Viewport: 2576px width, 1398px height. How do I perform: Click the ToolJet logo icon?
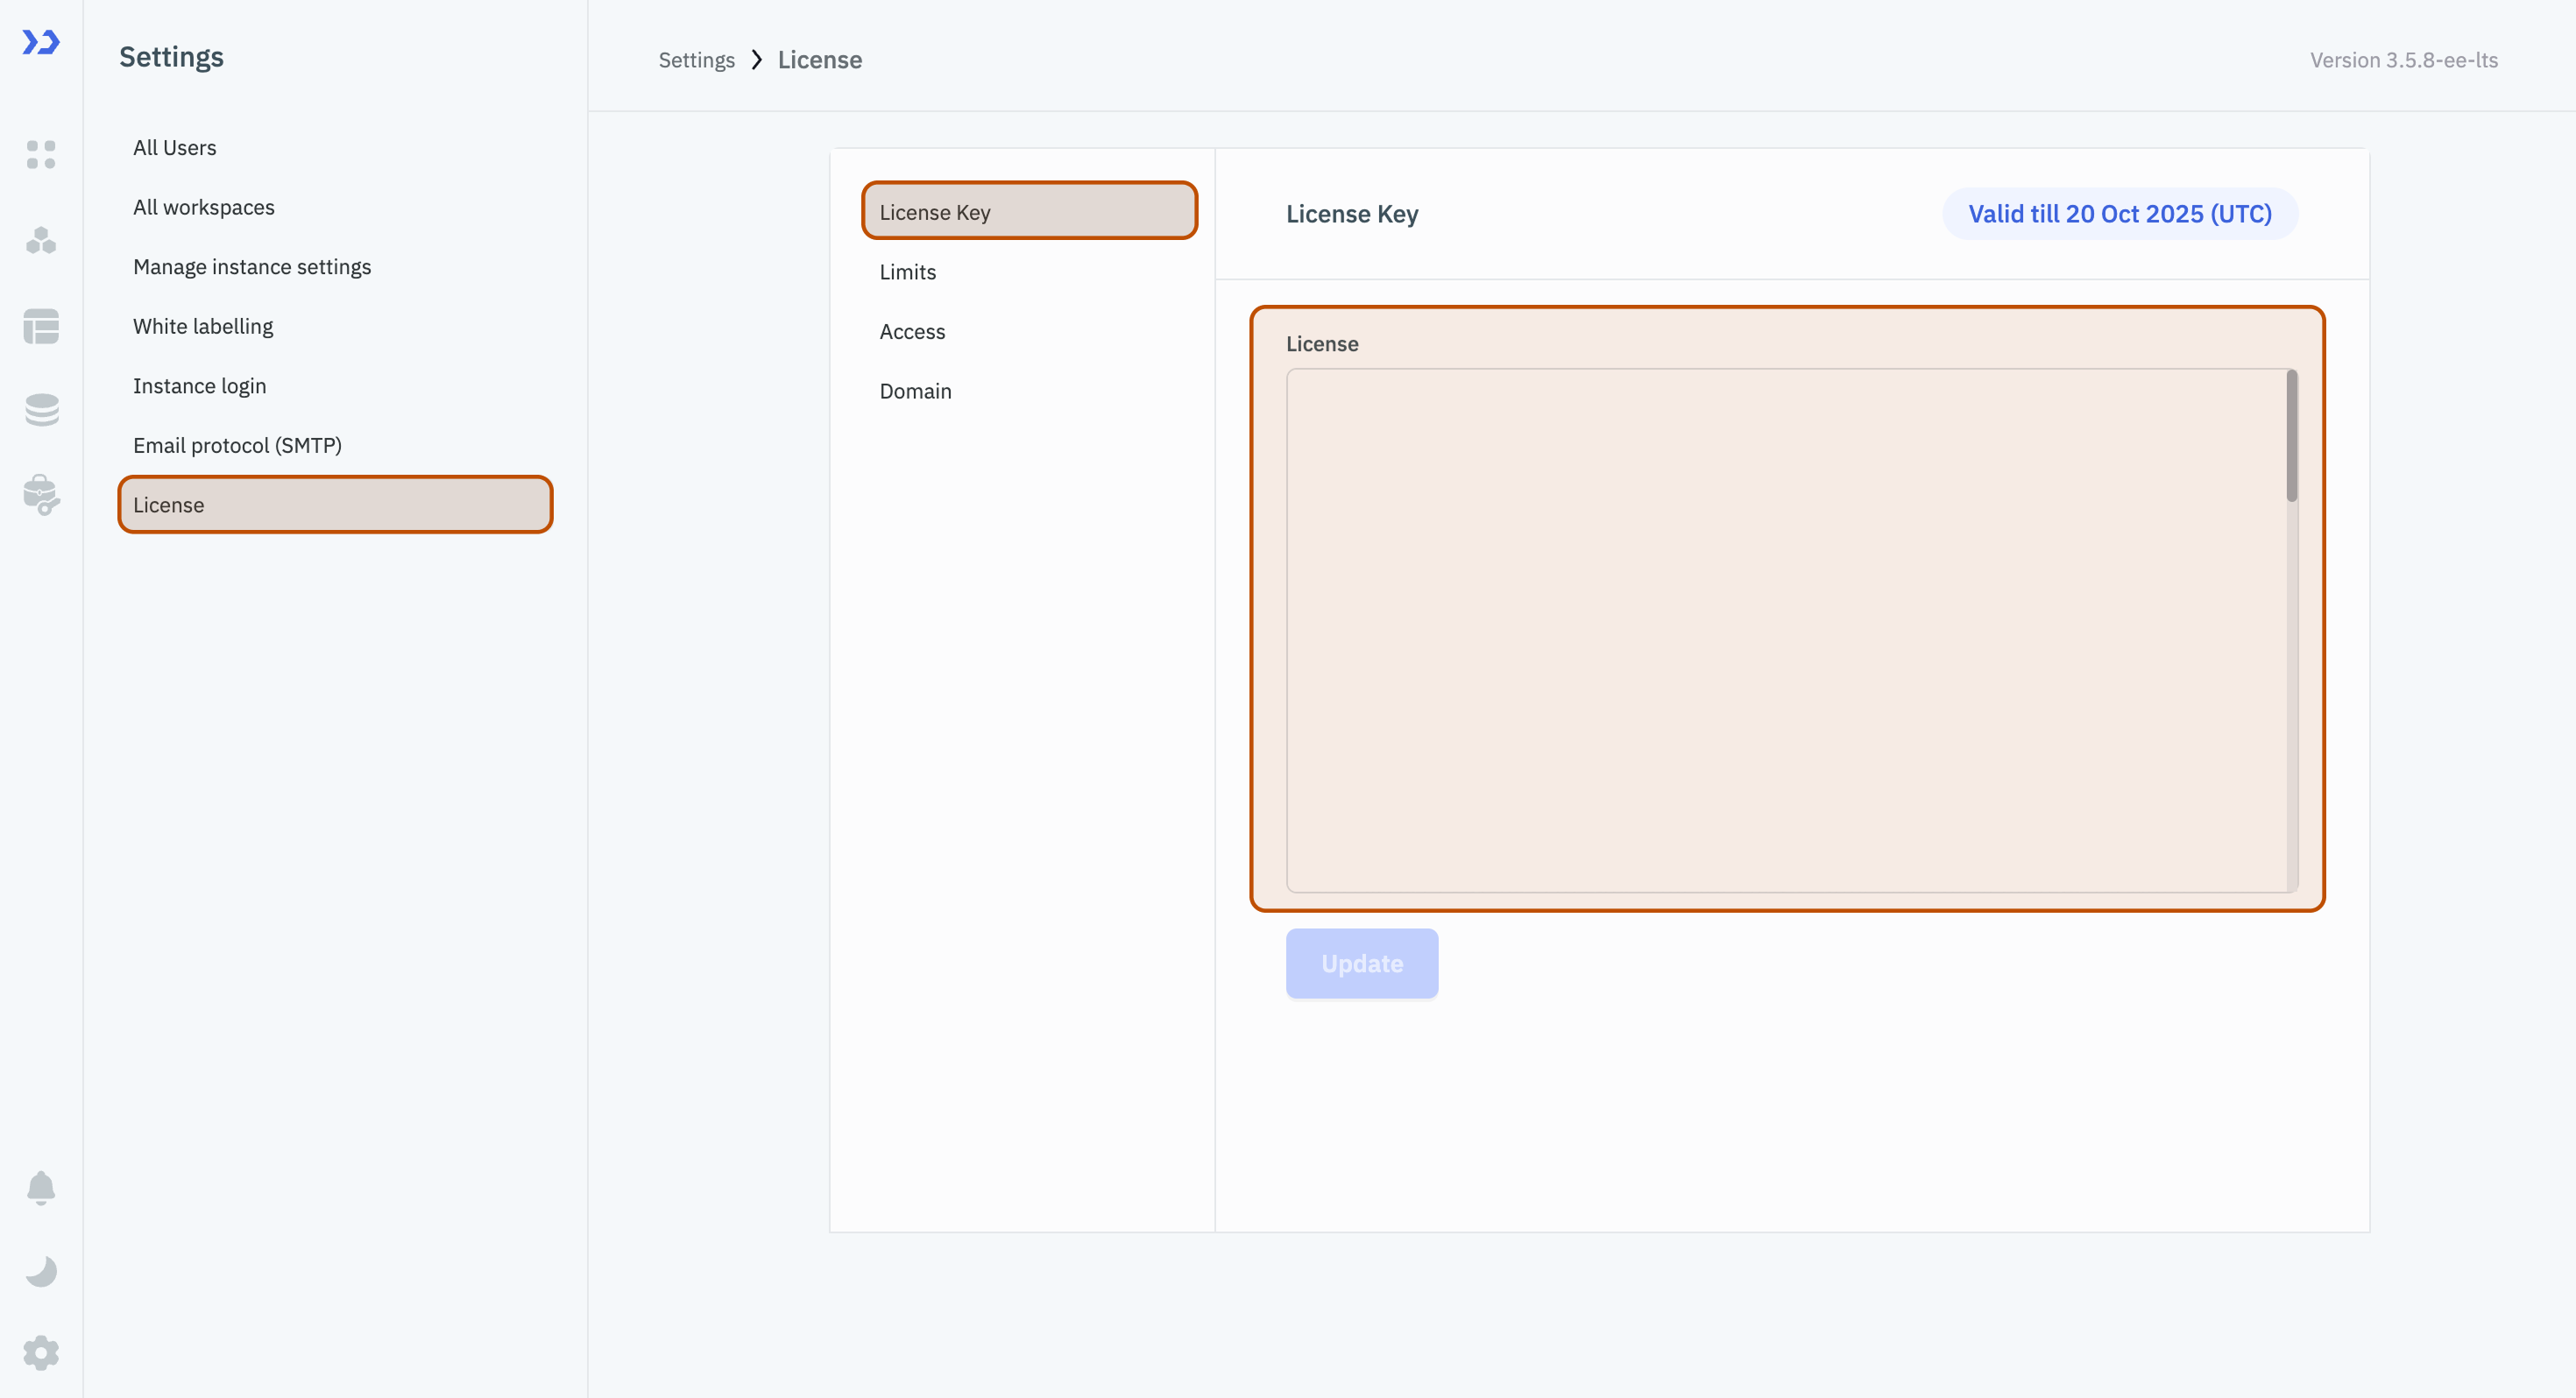pos(41,42)
